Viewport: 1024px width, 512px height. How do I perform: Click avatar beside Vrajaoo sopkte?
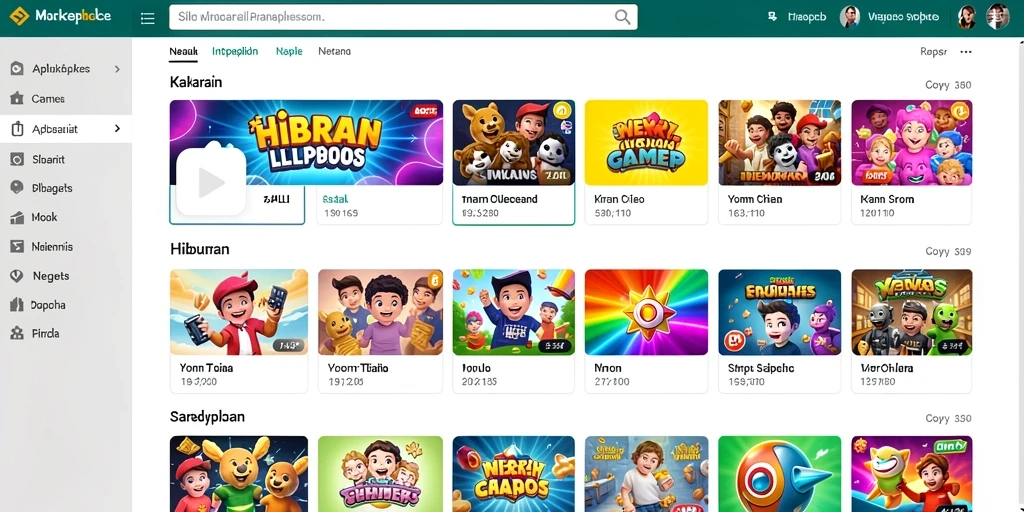coord(850,17)
